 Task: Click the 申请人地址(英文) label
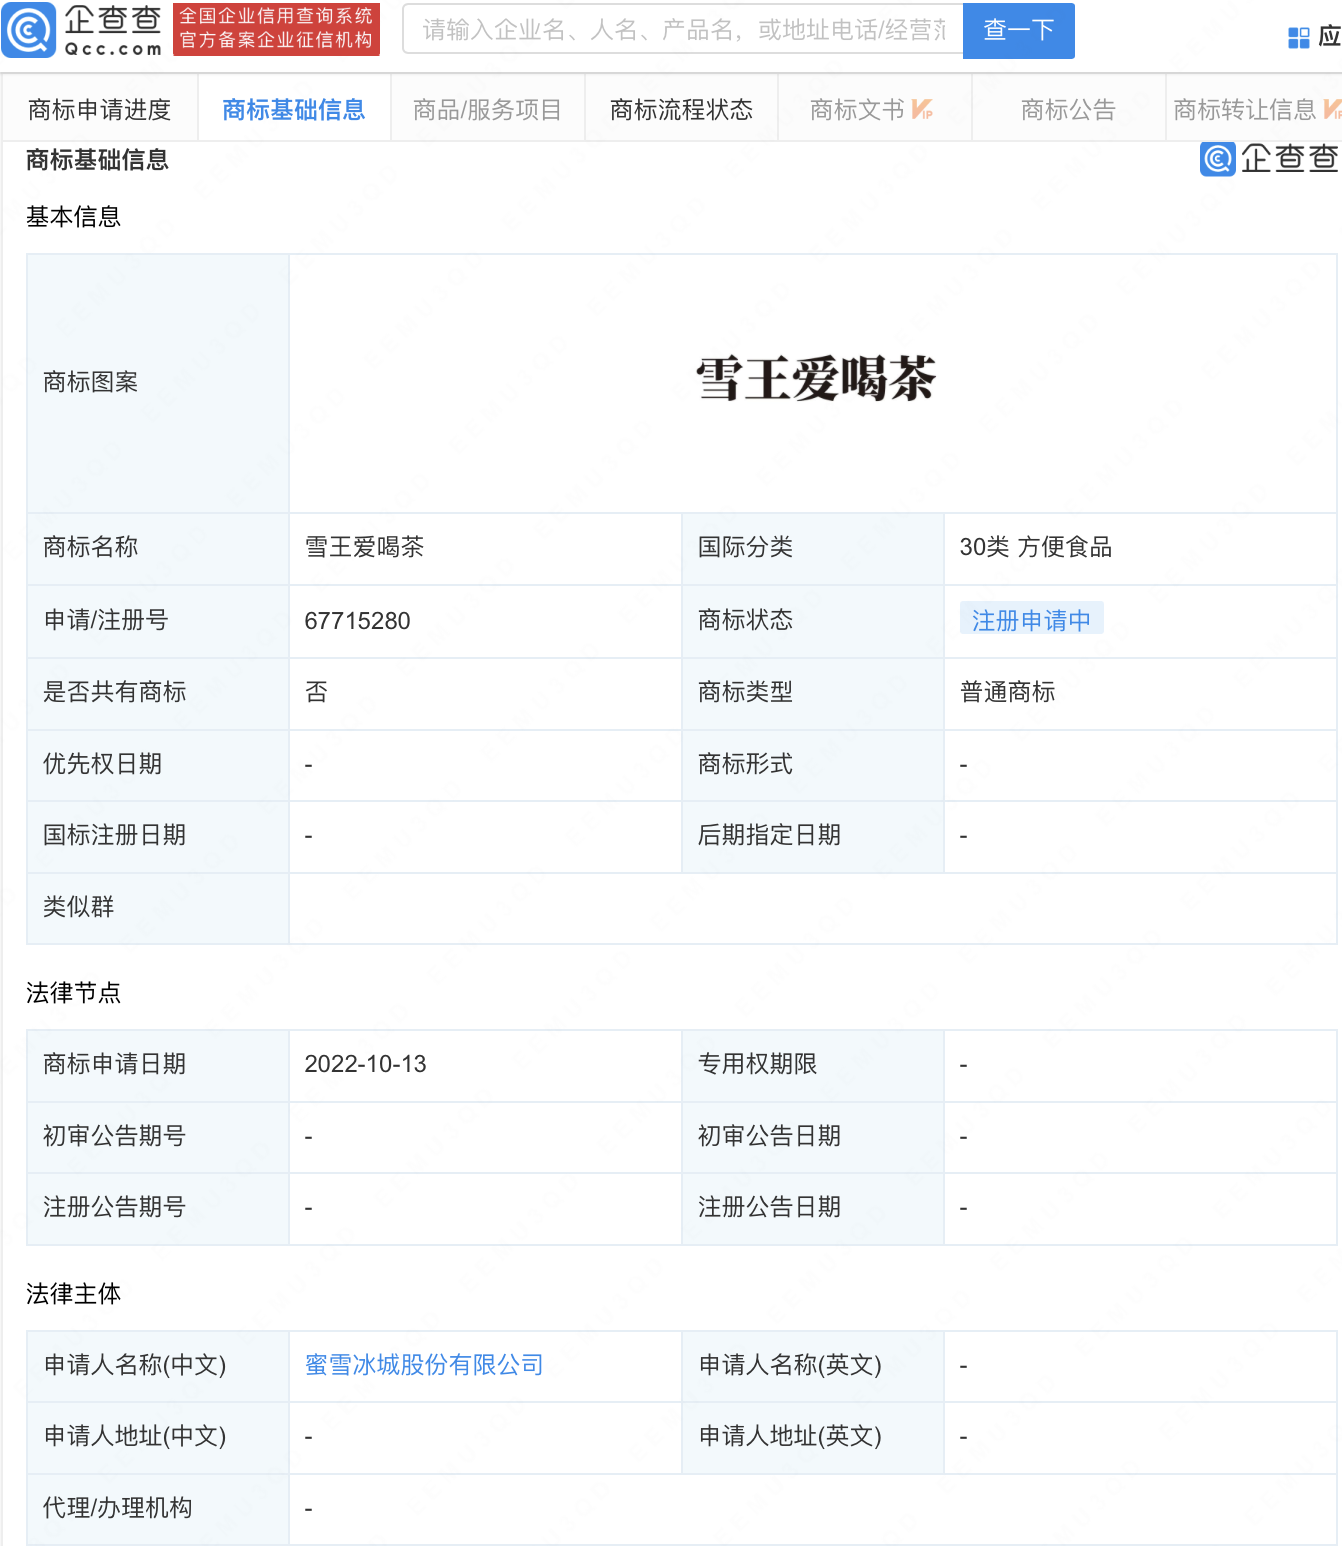point(790,1436)
